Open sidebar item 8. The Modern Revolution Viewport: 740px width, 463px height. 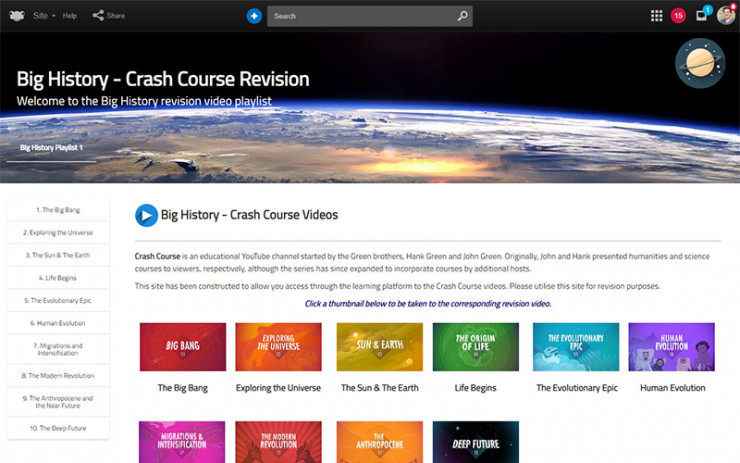pos(58,376)
